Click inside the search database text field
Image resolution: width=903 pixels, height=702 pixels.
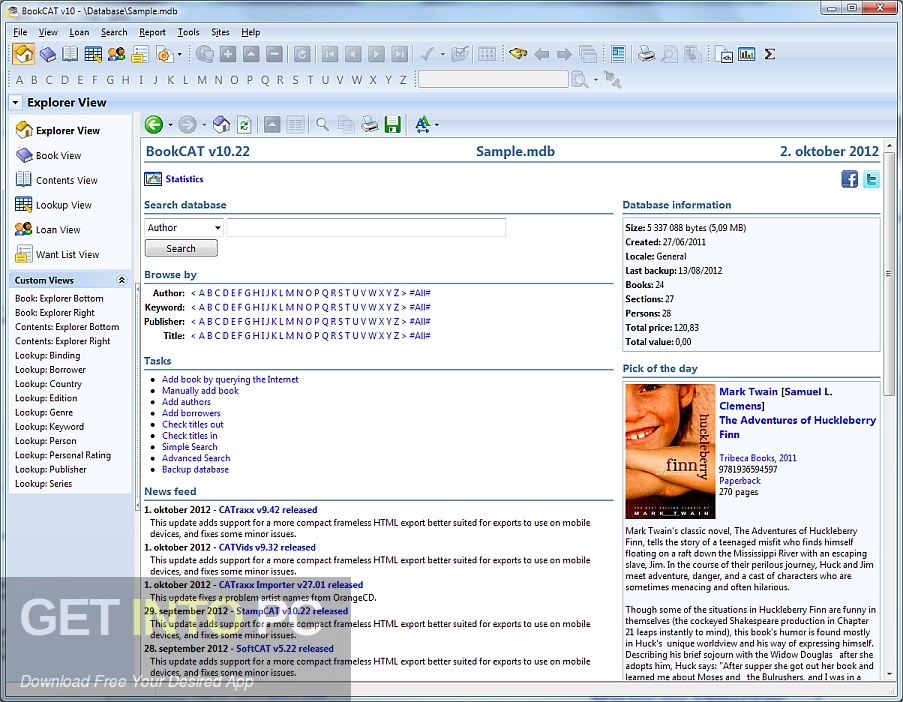[366, 227]
